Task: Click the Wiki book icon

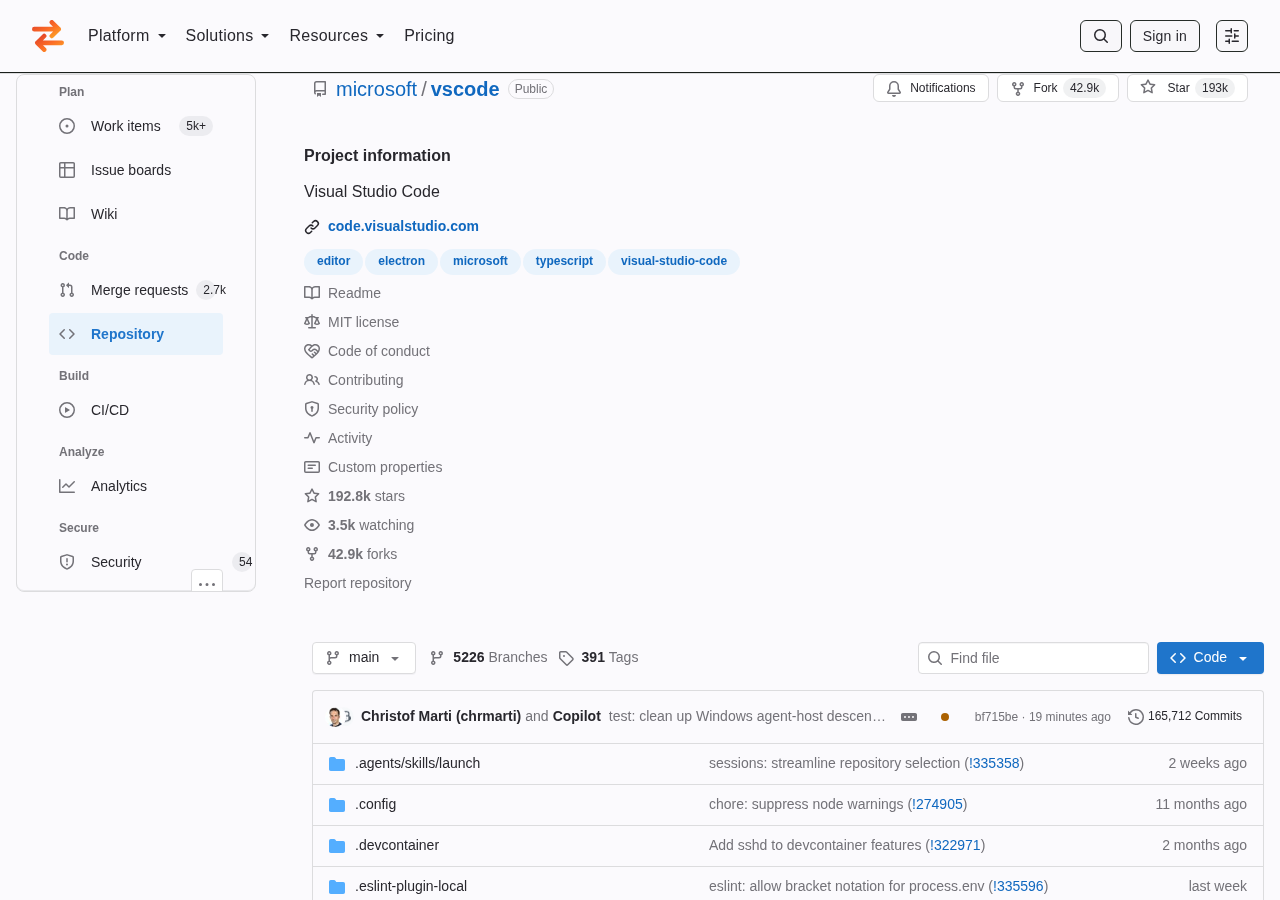Action: click(67, 214)
